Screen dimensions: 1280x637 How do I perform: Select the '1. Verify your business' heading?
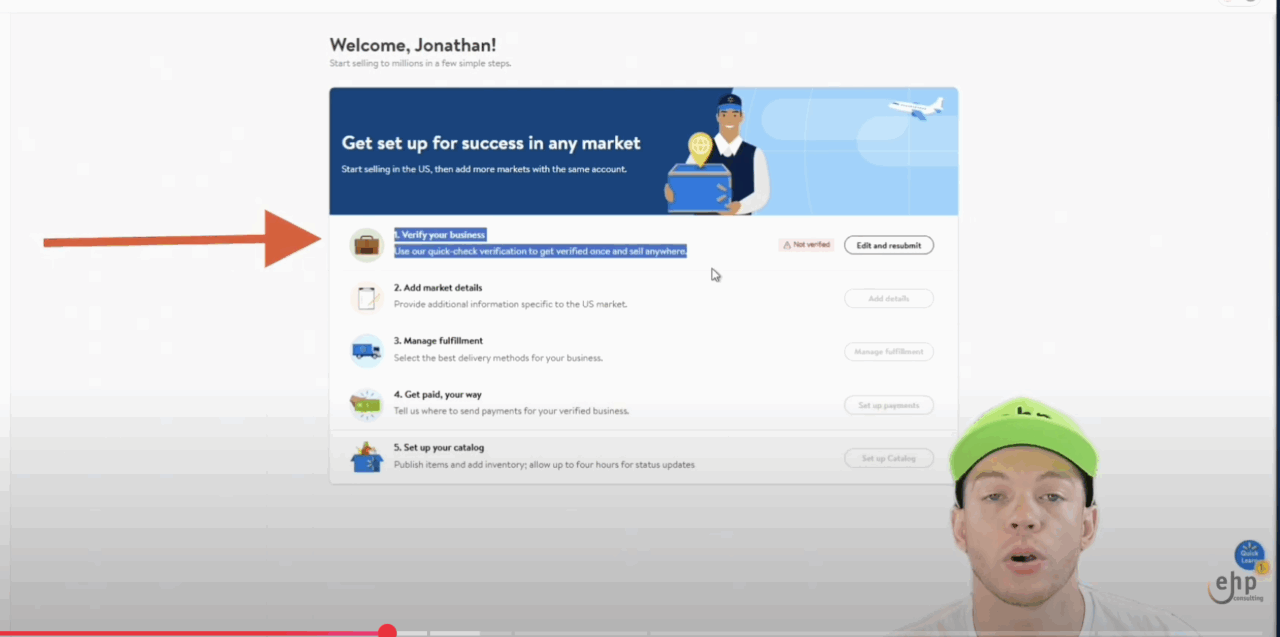click(439, 235)
